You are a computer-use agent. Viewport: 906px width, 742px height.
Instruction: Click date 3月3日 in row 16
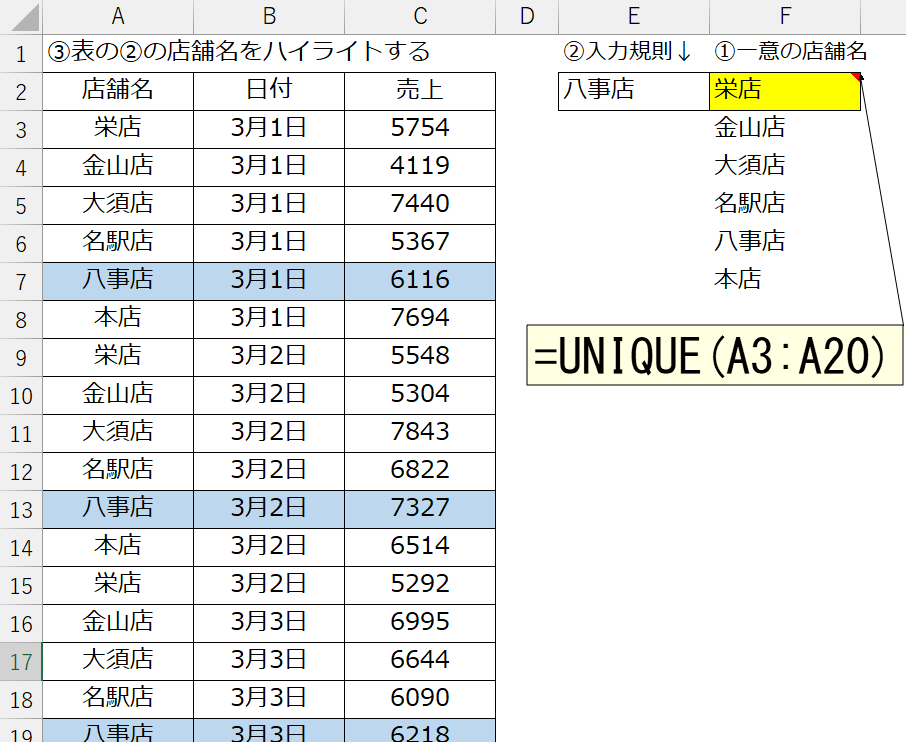[x=269, y=624]
